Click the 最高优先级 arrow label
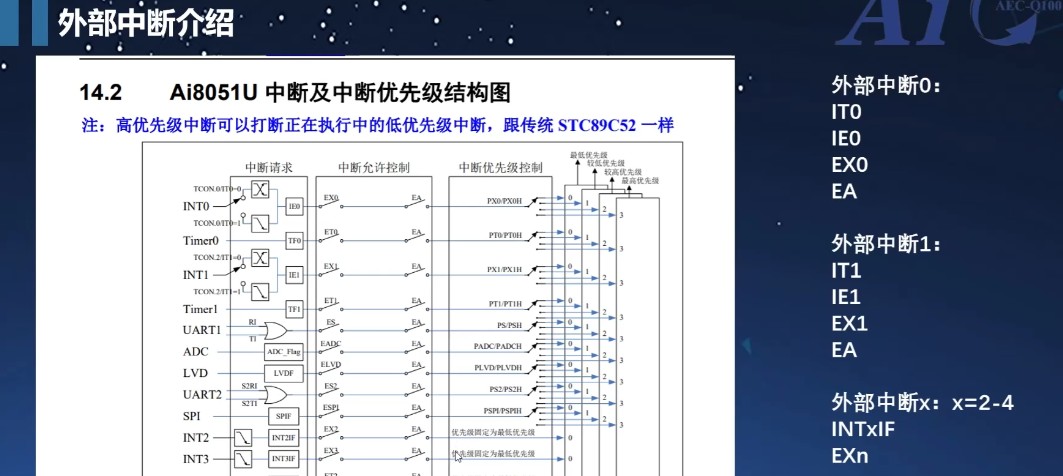1063x476 pixels. (640, 180)
